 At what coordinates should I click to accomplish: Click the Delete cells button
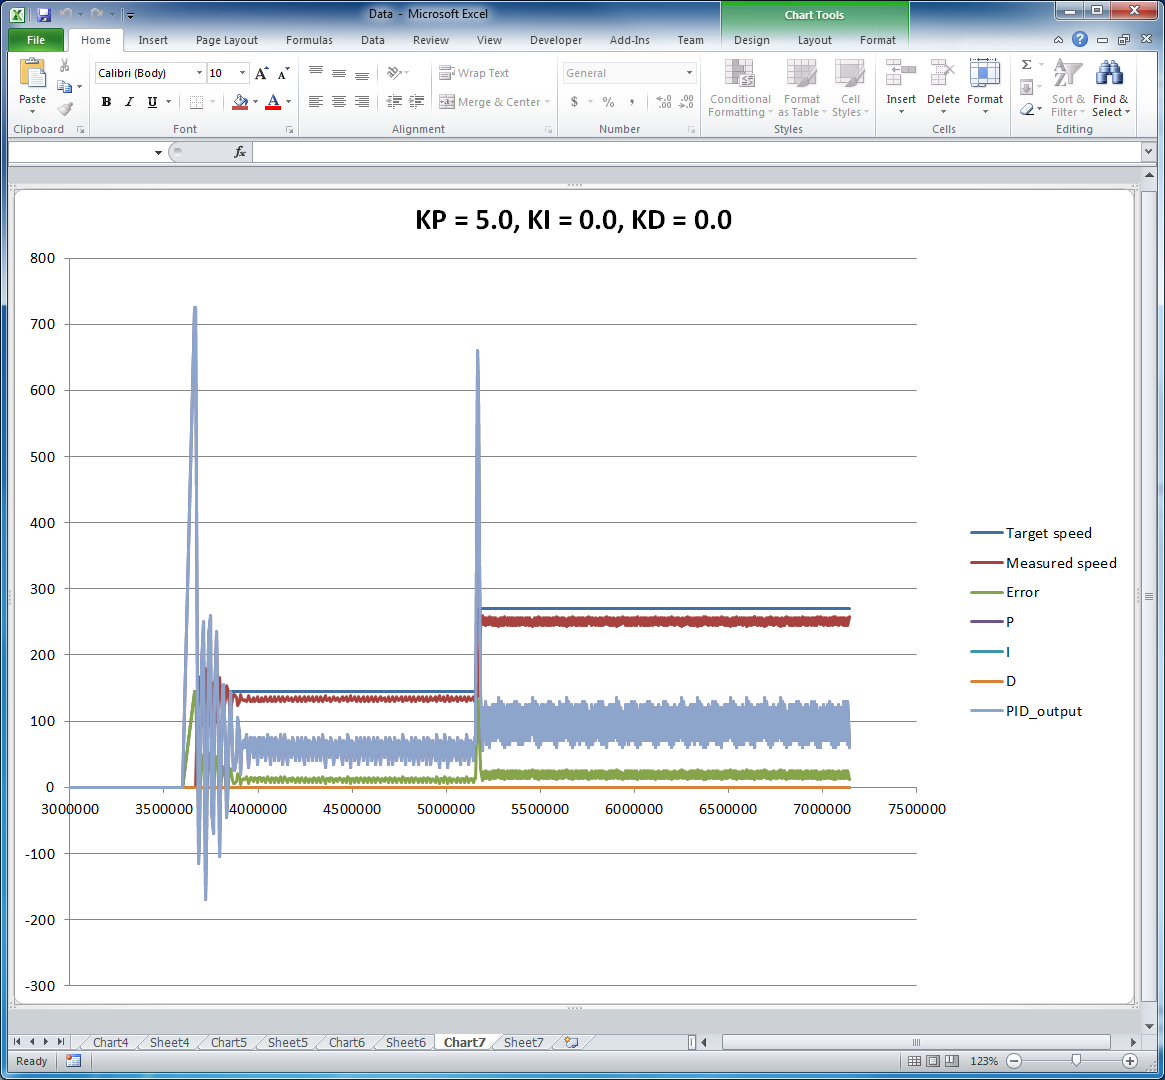coord(943,88)
